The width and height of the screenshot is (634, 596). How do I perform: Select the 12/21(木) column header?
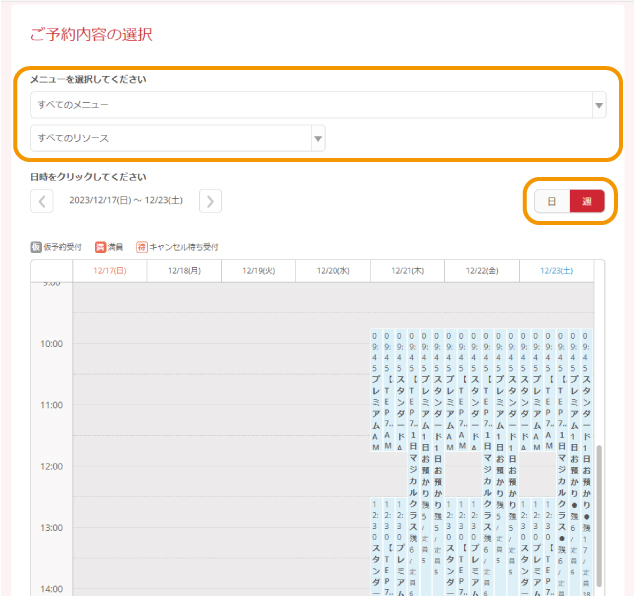pyautogui.click(x=408, y=271)
